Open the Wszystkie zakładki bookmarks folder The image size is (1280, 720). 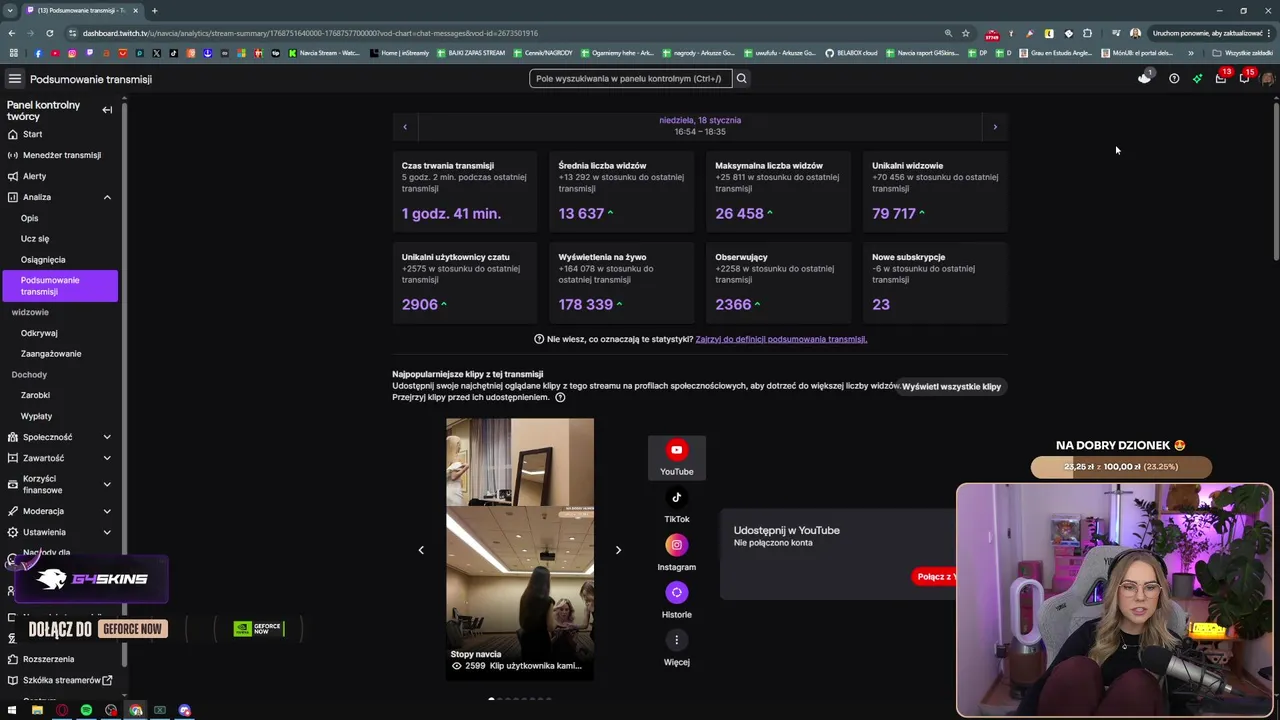1242,53
